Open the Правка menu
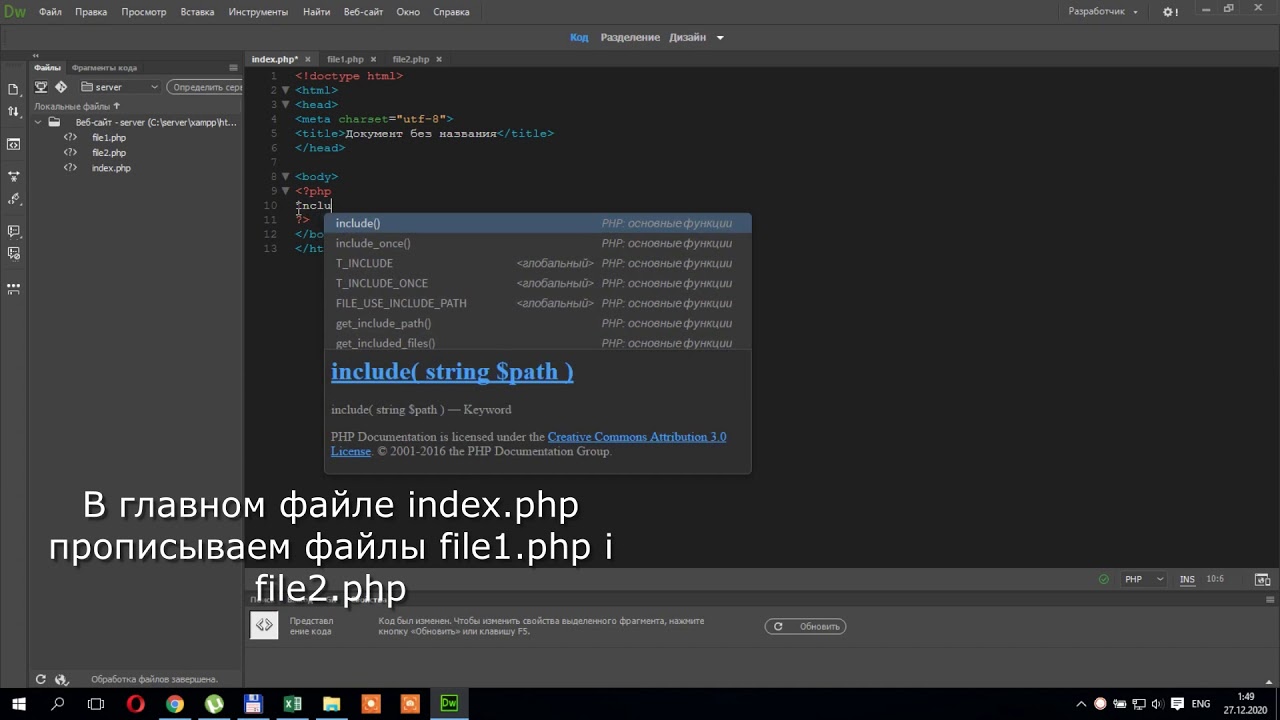1280x720 pixels. click(91, 12)
